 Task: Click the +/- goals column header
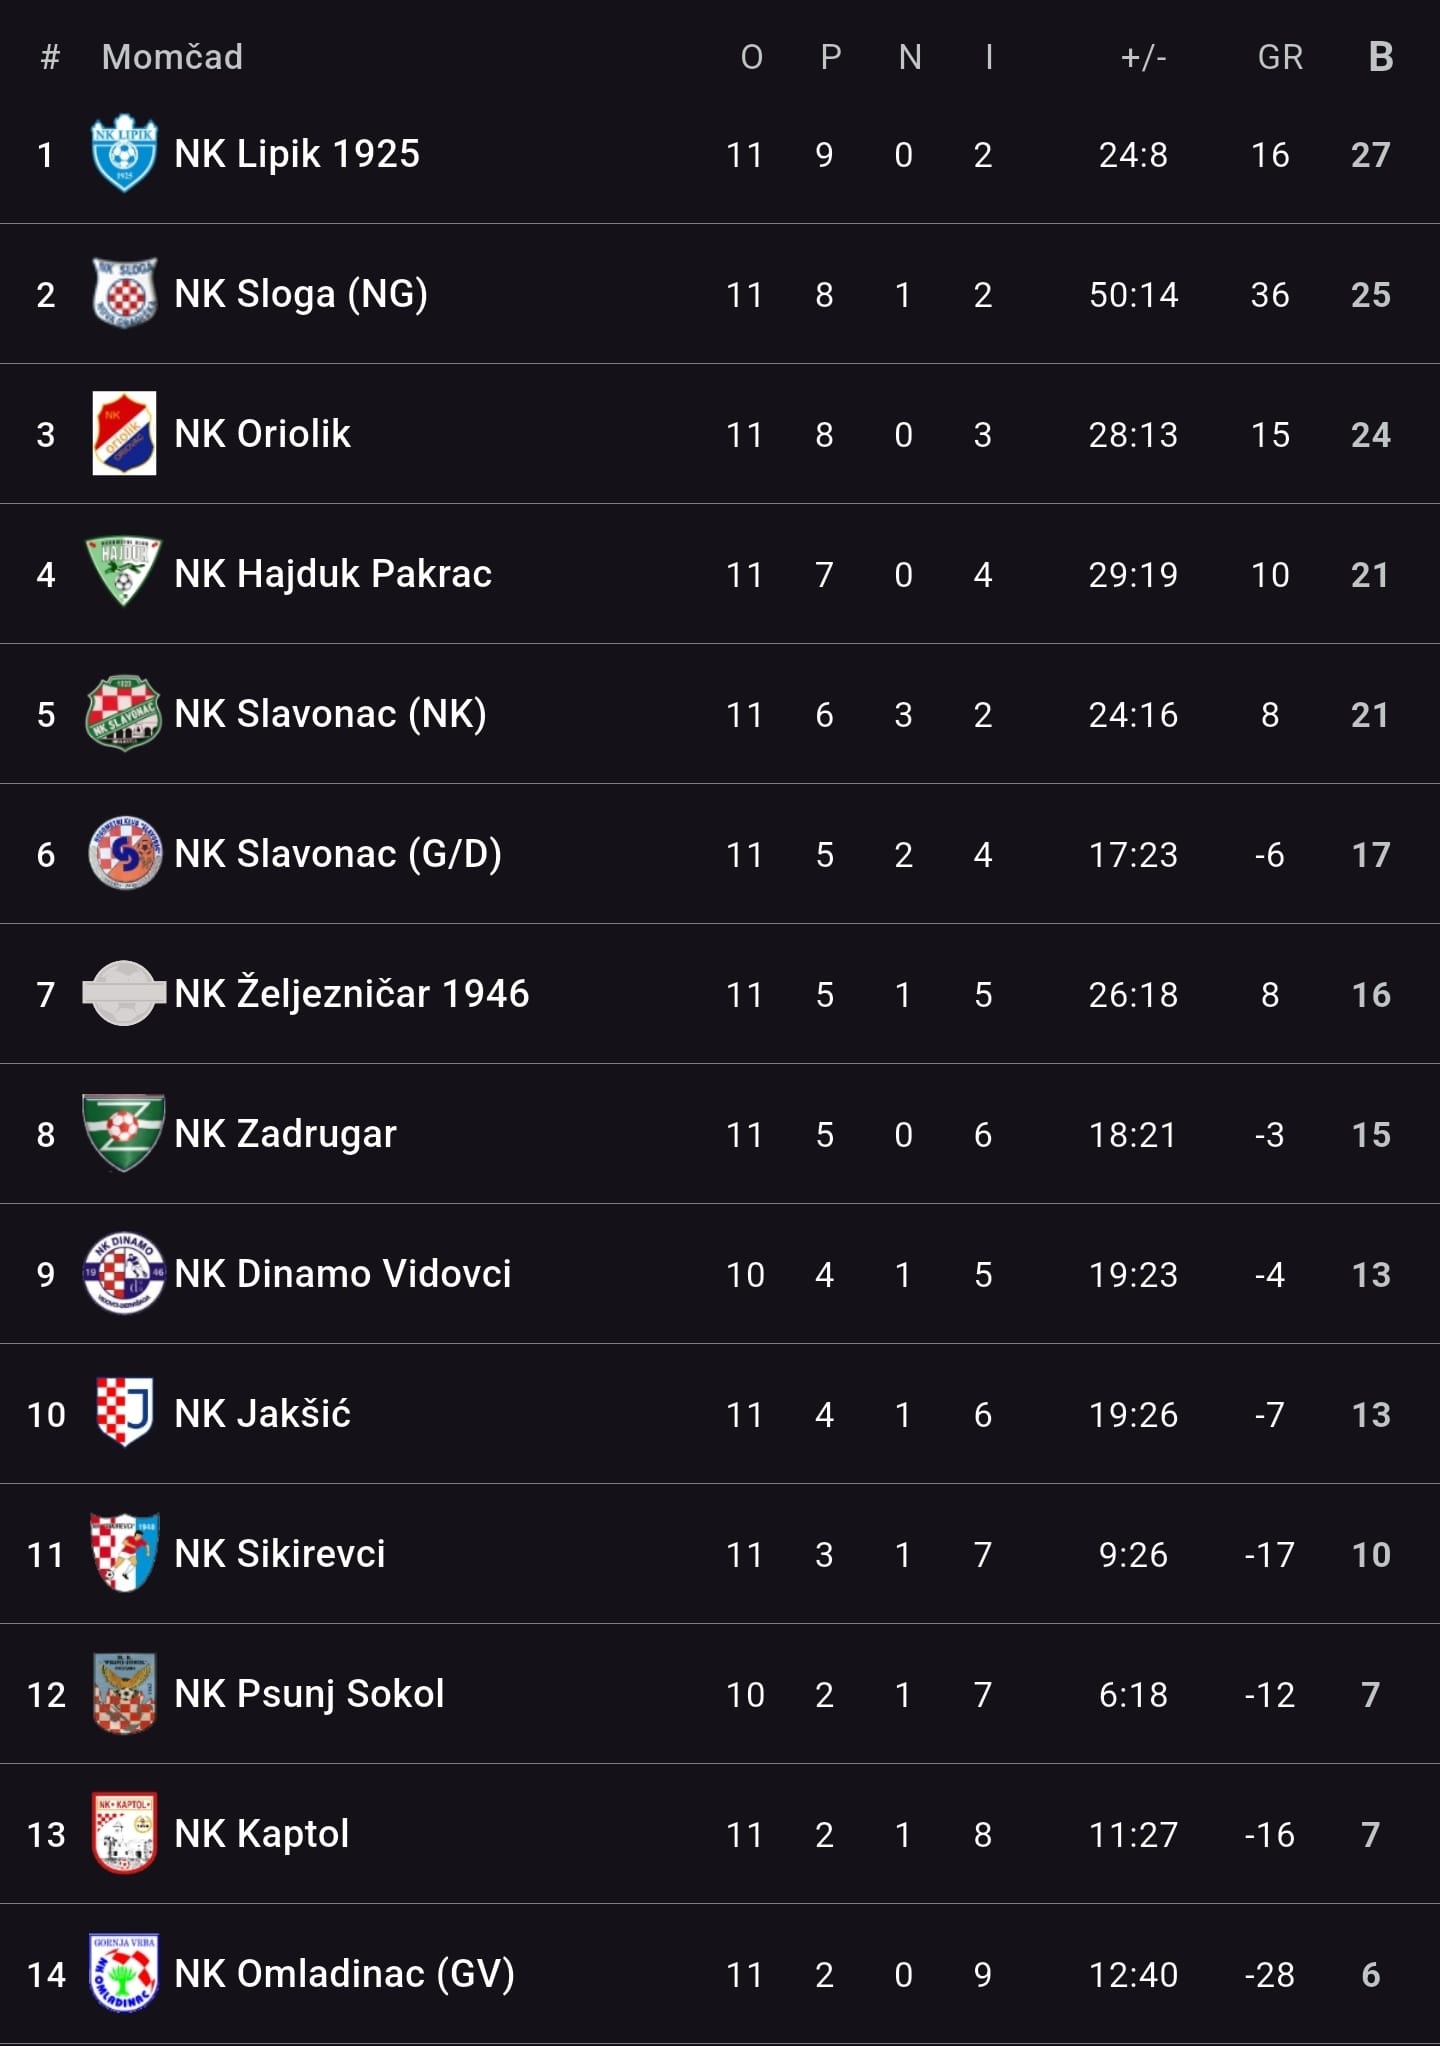click(1143, 57)
